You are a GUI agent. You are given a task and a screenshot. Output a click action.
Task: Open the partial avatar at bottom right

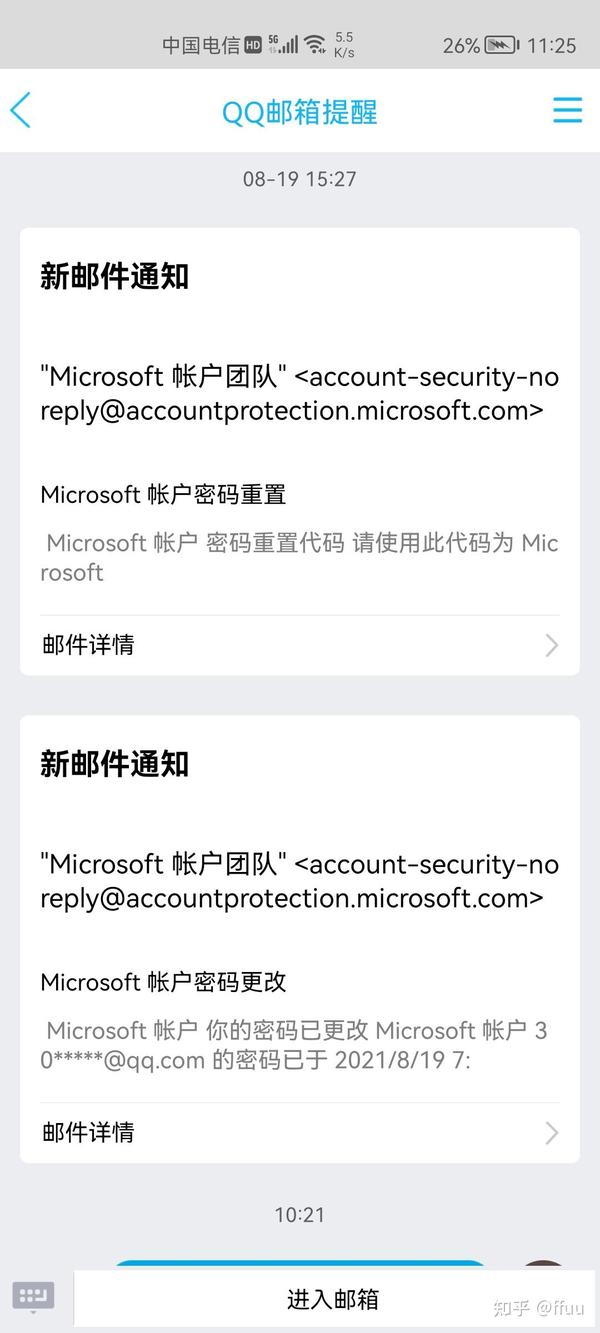pos(544,1266)
